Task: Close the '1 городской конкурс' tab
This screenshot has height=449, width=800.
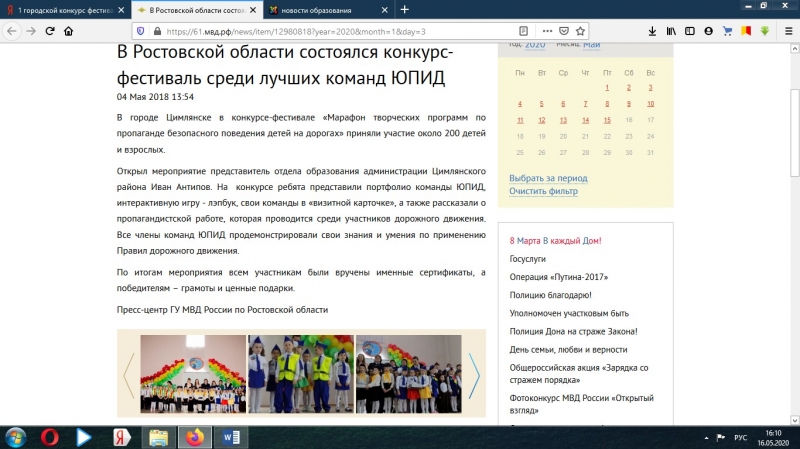Action: point(121,10)
